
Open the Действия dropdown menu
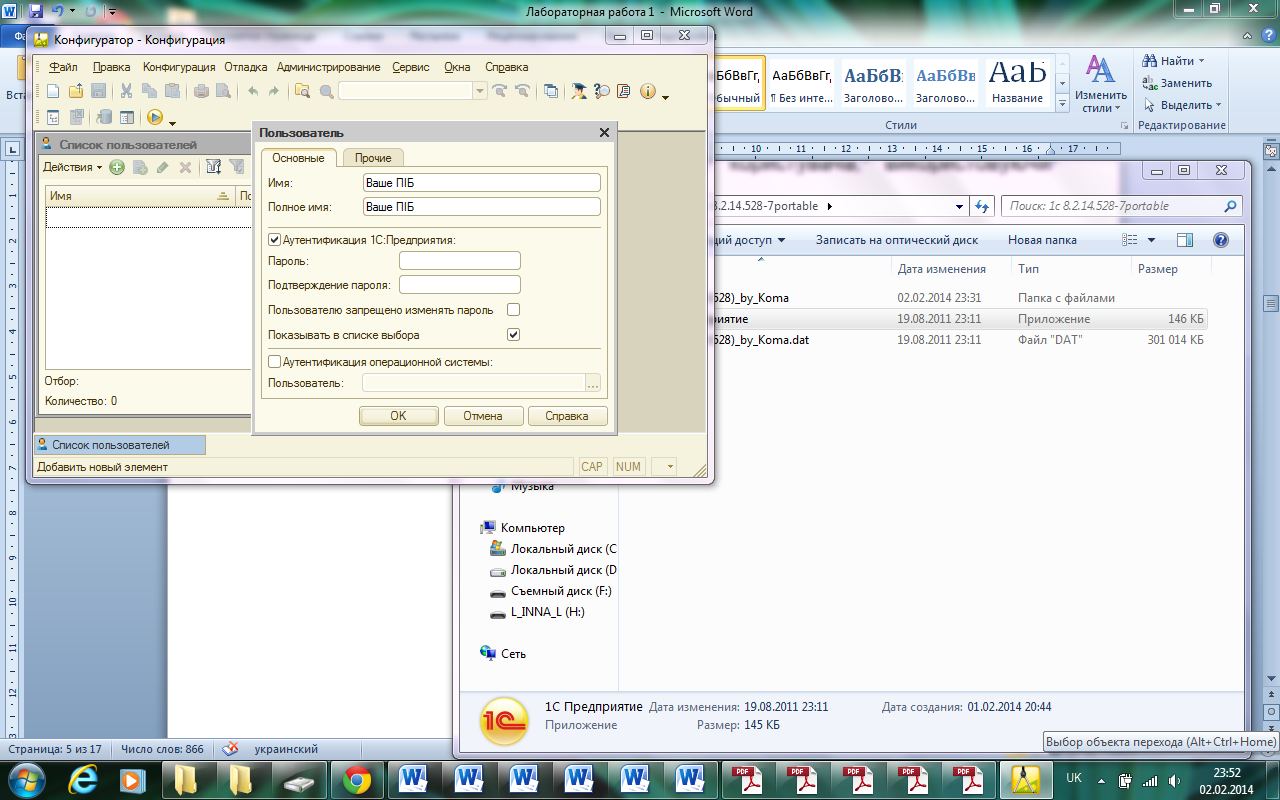pos(72,167)
